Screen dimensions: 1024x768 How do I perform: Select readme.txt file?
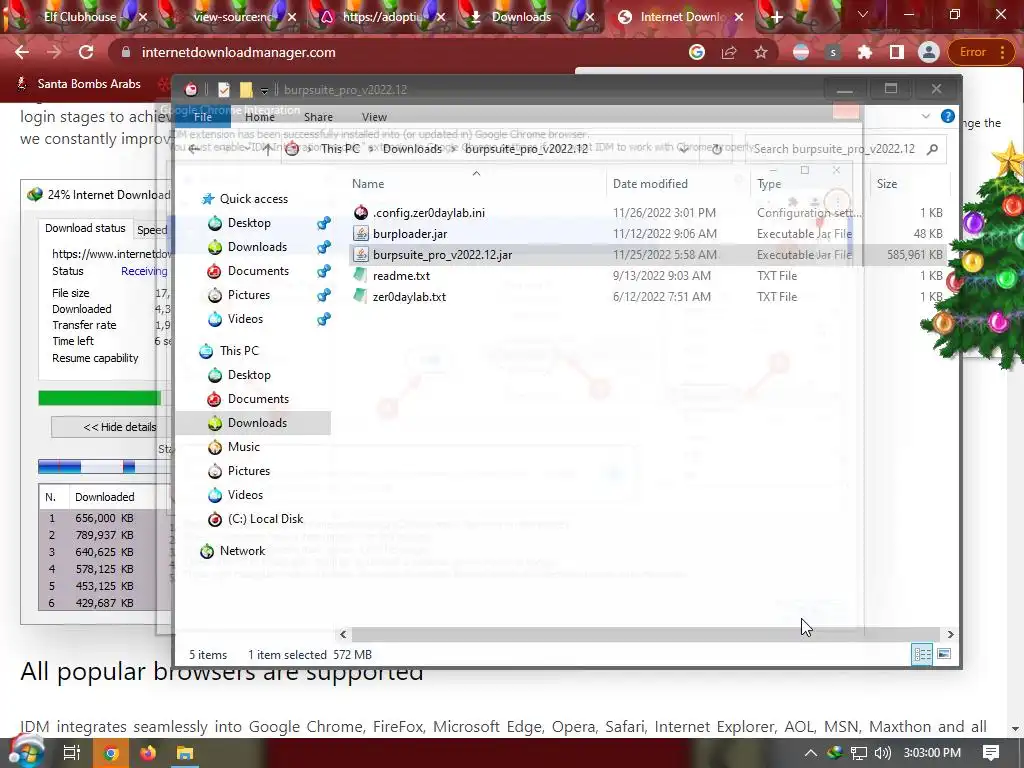pos(401,276)
